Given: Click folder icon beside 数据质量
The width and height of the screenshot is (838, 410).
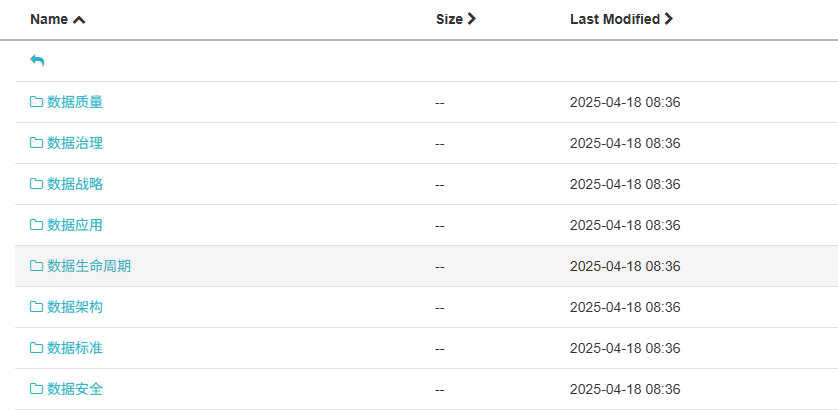Looking at the screenshot, I should [x=36, y=102].
